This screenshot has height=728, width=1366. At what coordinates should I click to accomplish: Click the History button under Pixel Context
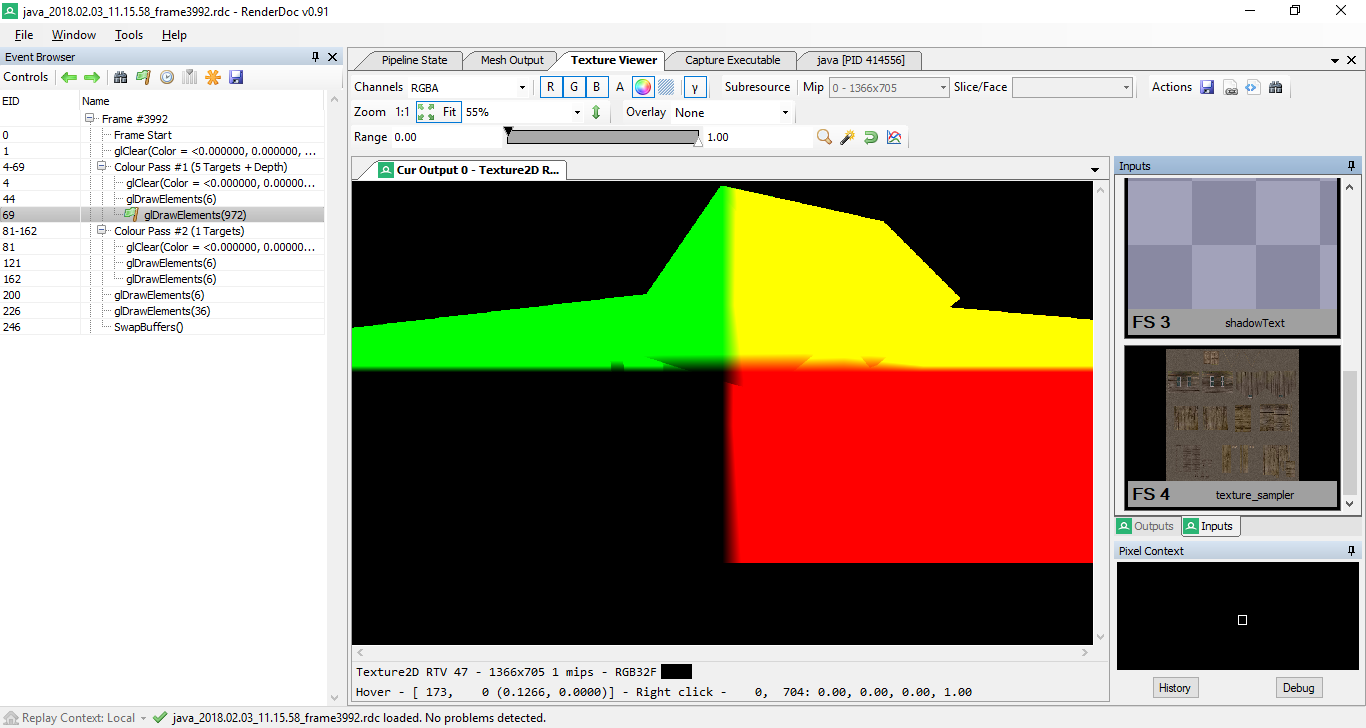pos(1174,688)
